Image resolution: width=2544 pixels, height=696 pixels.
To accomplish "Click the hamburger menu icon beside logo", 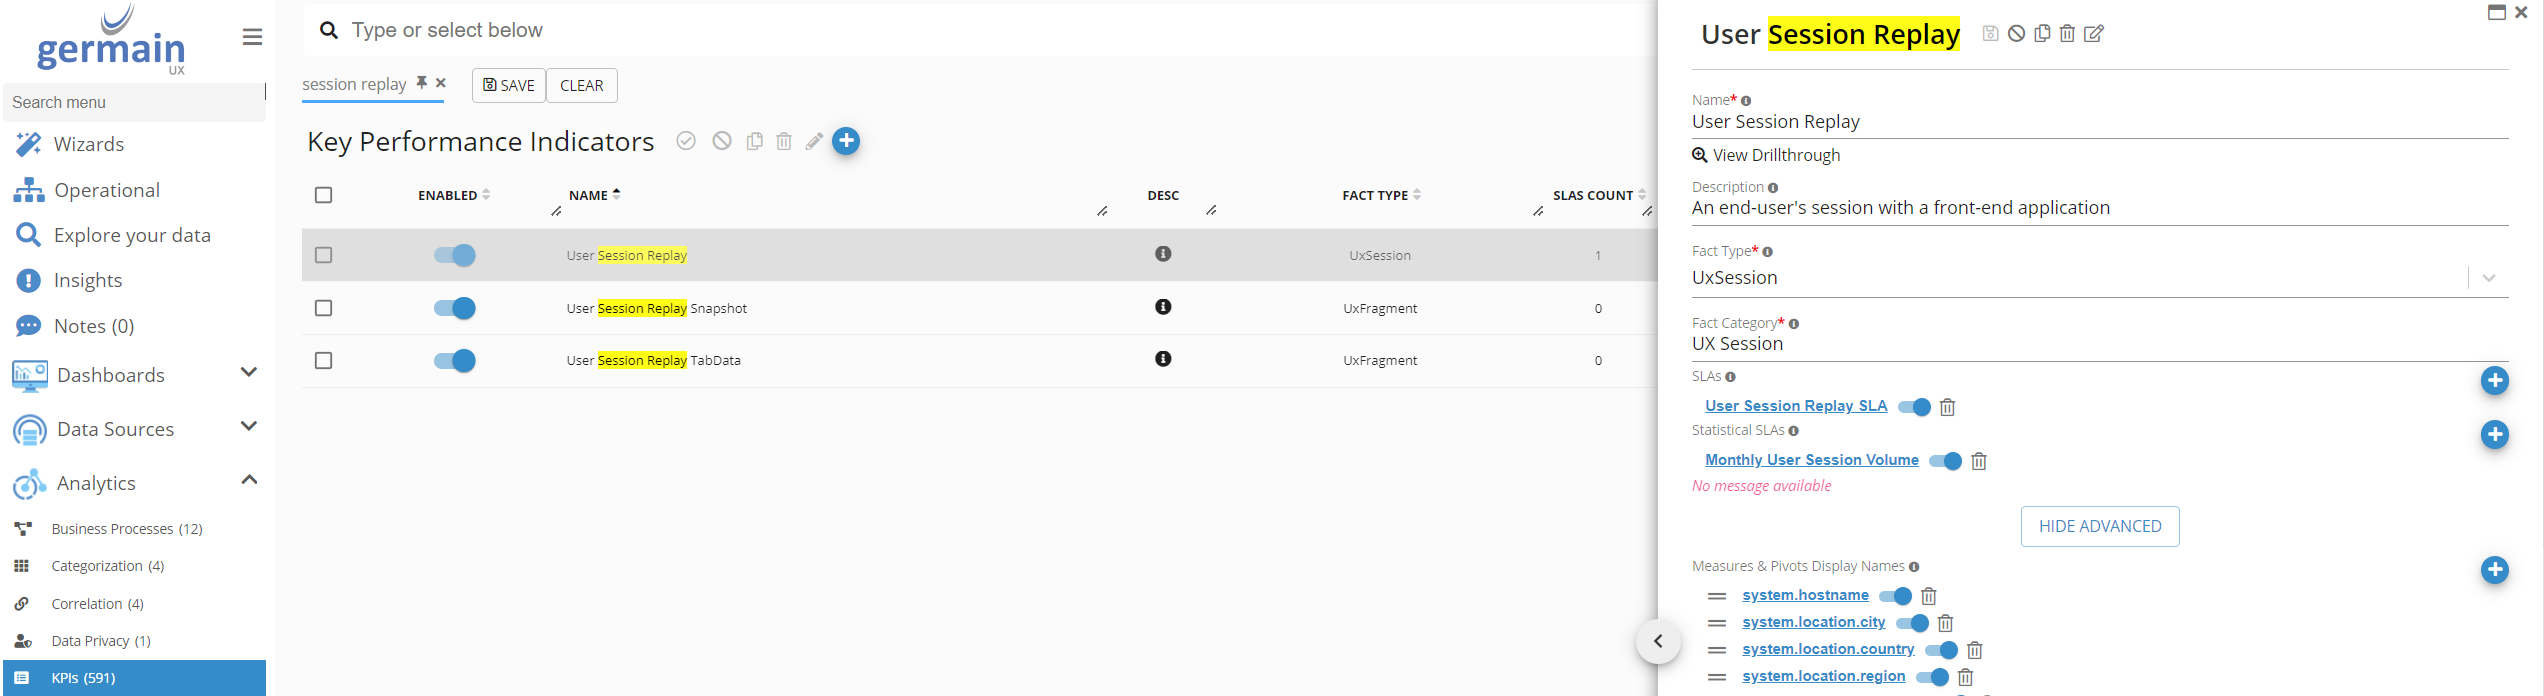I will tap(252, 37).
